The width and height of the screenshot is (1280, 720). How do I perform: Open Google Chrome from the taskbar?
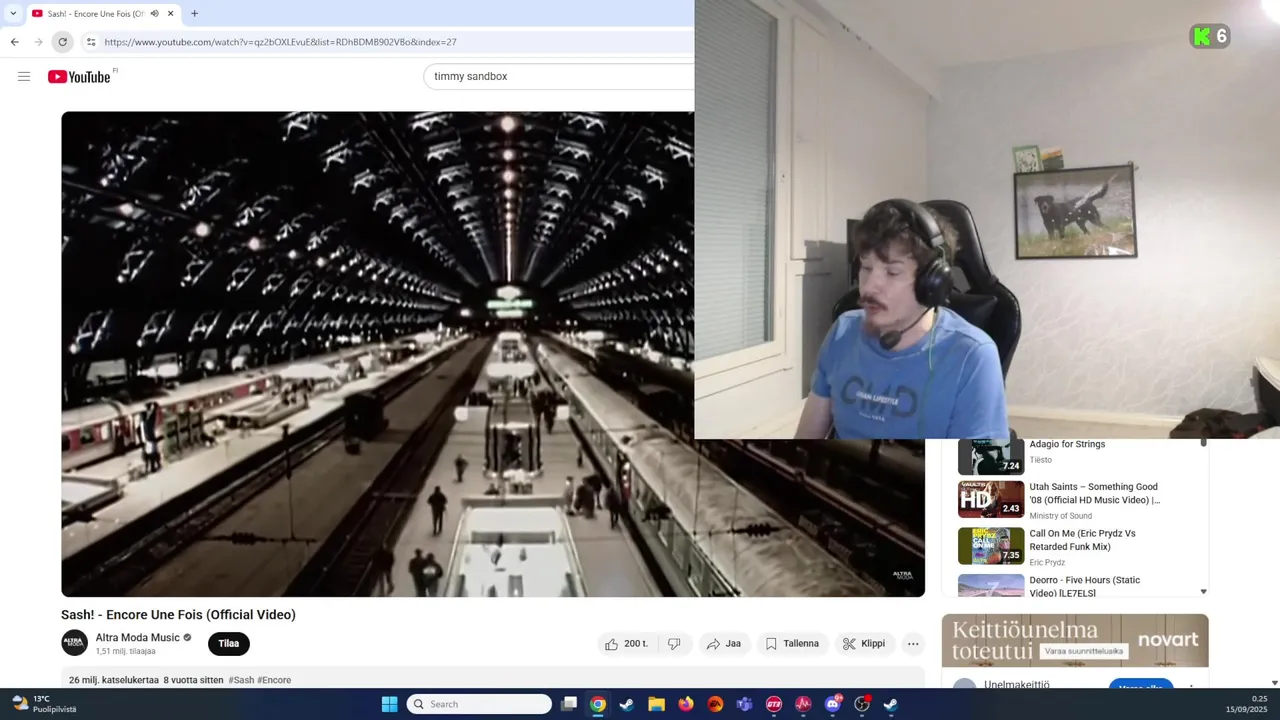pyautogui.click(x=597, y=704)
